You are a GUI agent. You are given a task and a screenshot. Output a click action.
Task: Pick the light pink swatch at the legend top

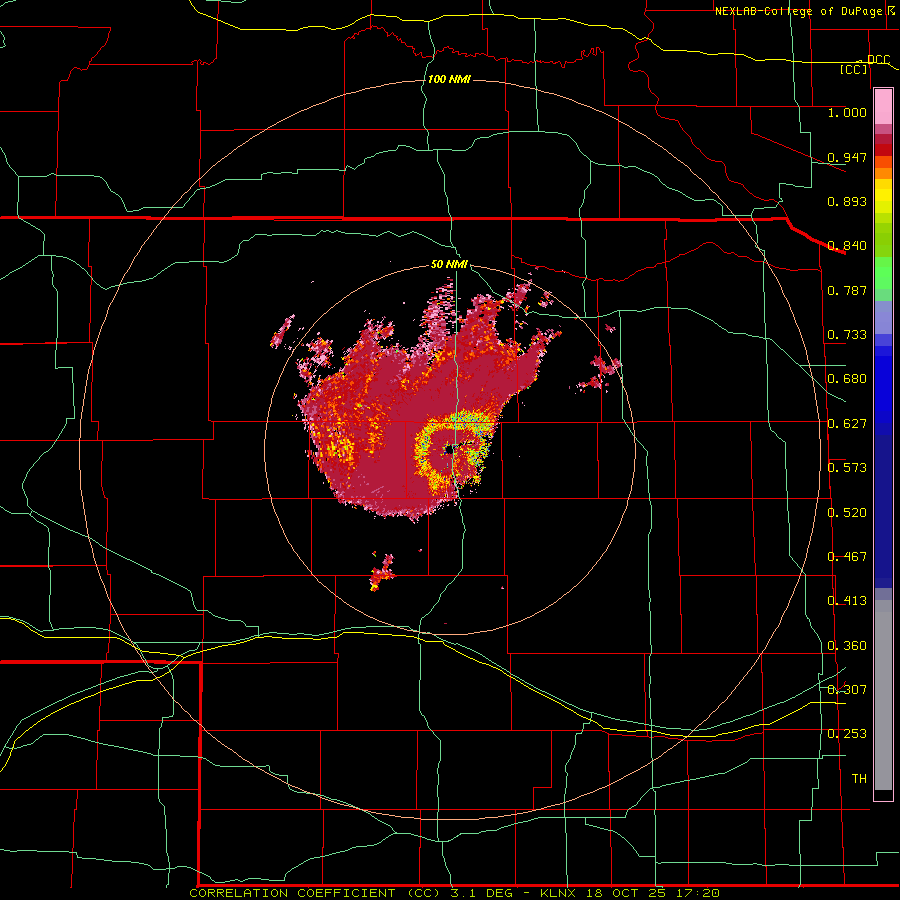tap(883, 107)
